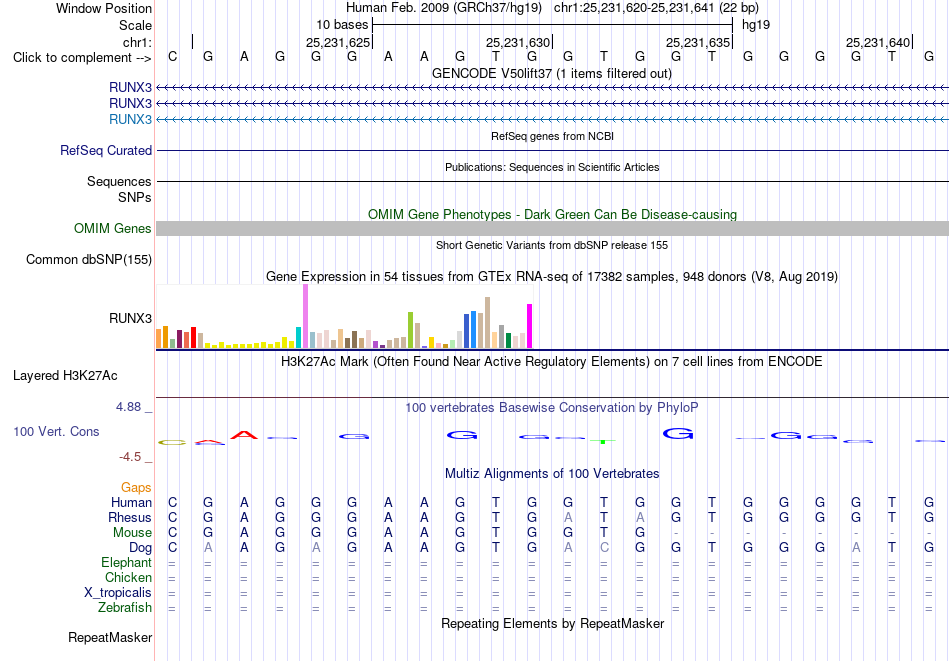Click the OMIM Genes track label
The height and width of the screenshot is (661, 950).
113,228
